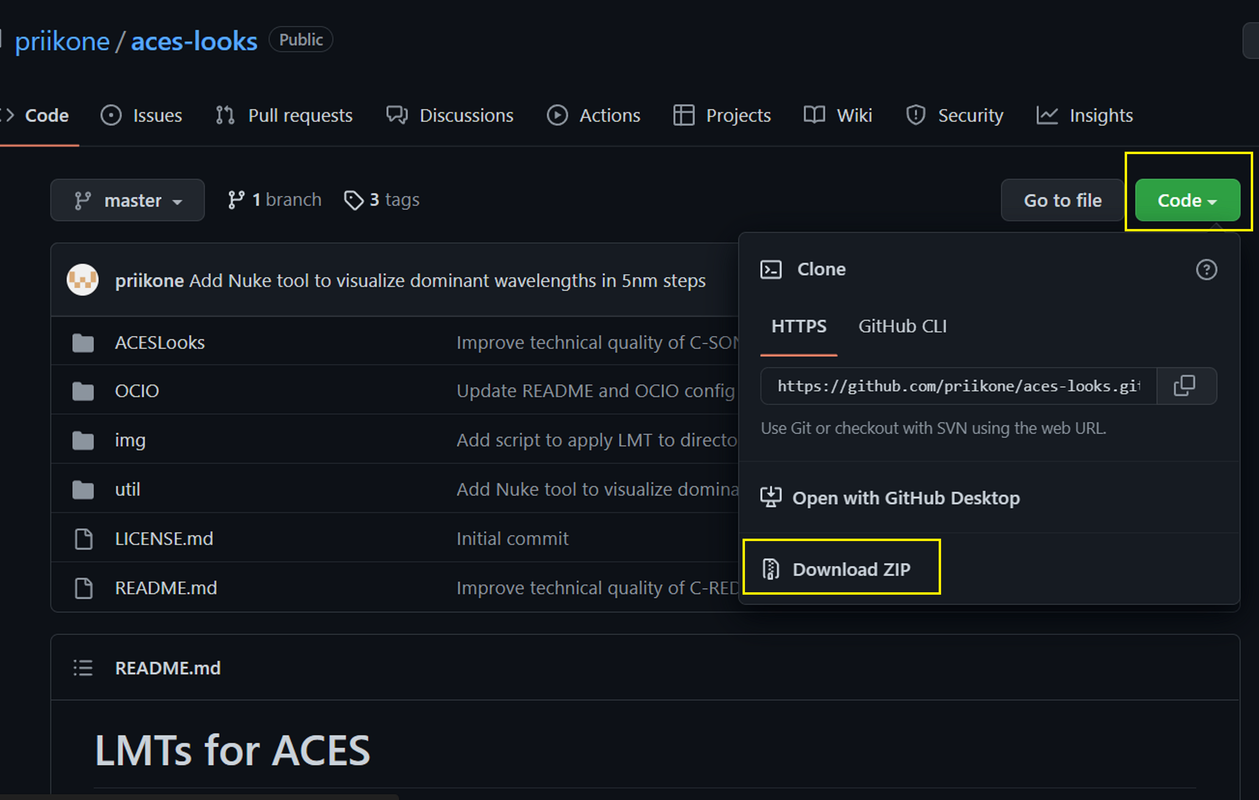Click the terminal icon beside Clone

click(x=771, y=269)
